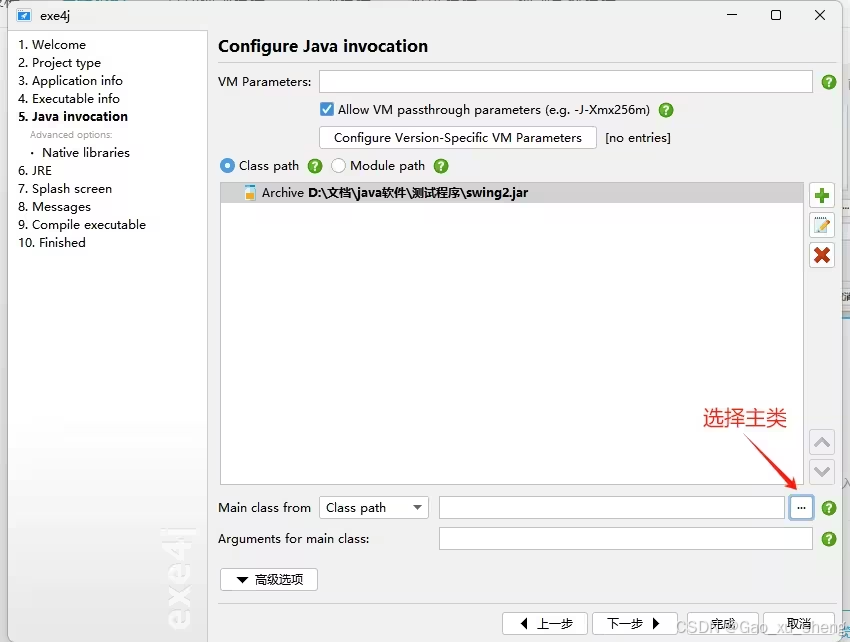This screenshot has height=642, width=850.
Task: Click the edit class path entry icon
Action: click(x=822, y=225)
